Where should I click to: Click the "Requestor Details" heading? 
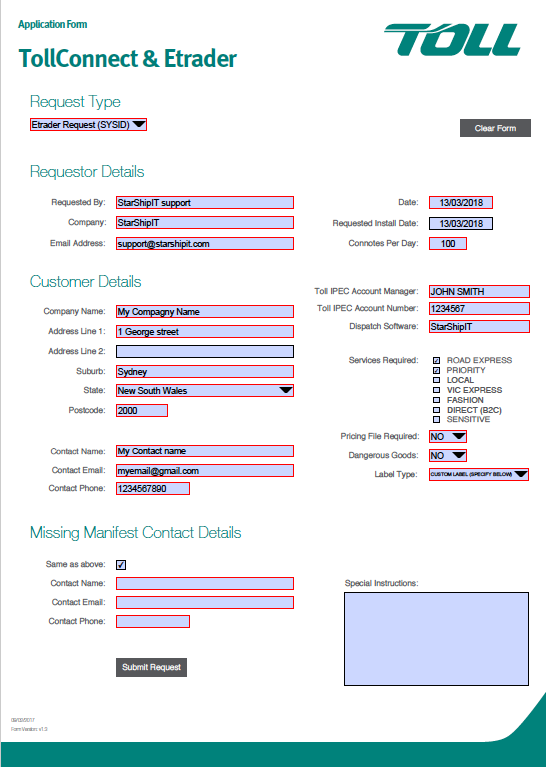point(87,172)
